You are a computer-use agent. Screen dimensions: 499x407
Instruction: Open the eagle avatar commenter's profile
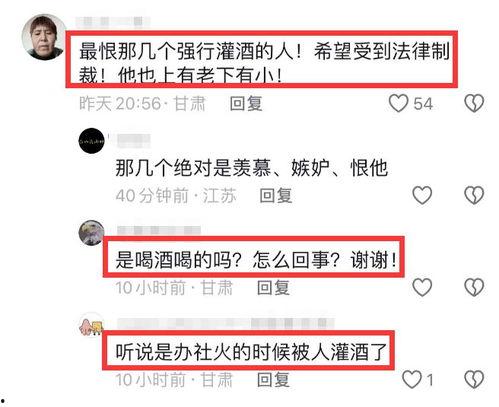(x=91, y=233)
